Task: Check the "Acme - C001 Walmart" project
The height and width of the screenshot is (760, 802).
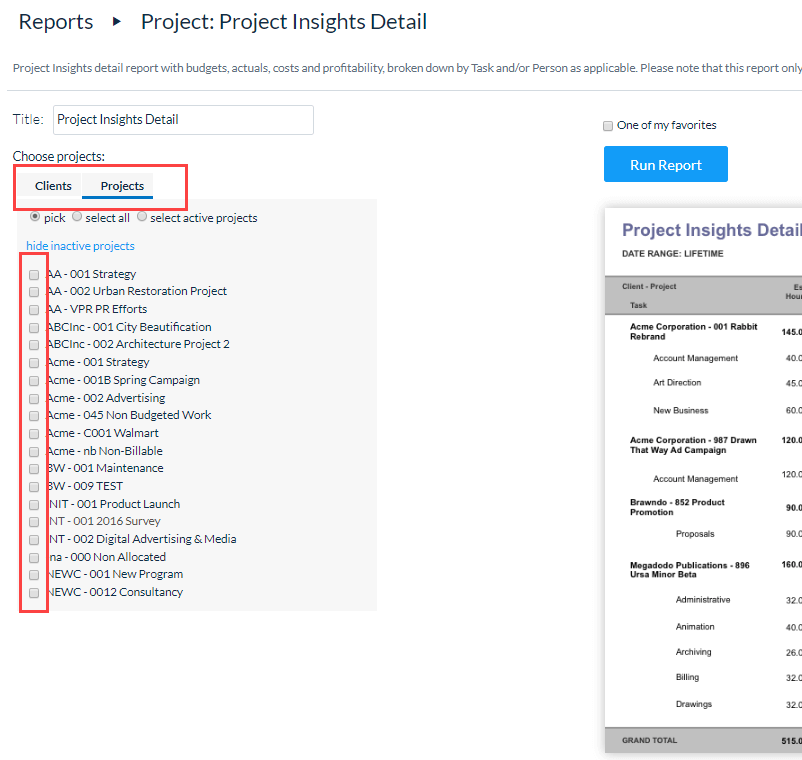Action: [x=35, y=434]
